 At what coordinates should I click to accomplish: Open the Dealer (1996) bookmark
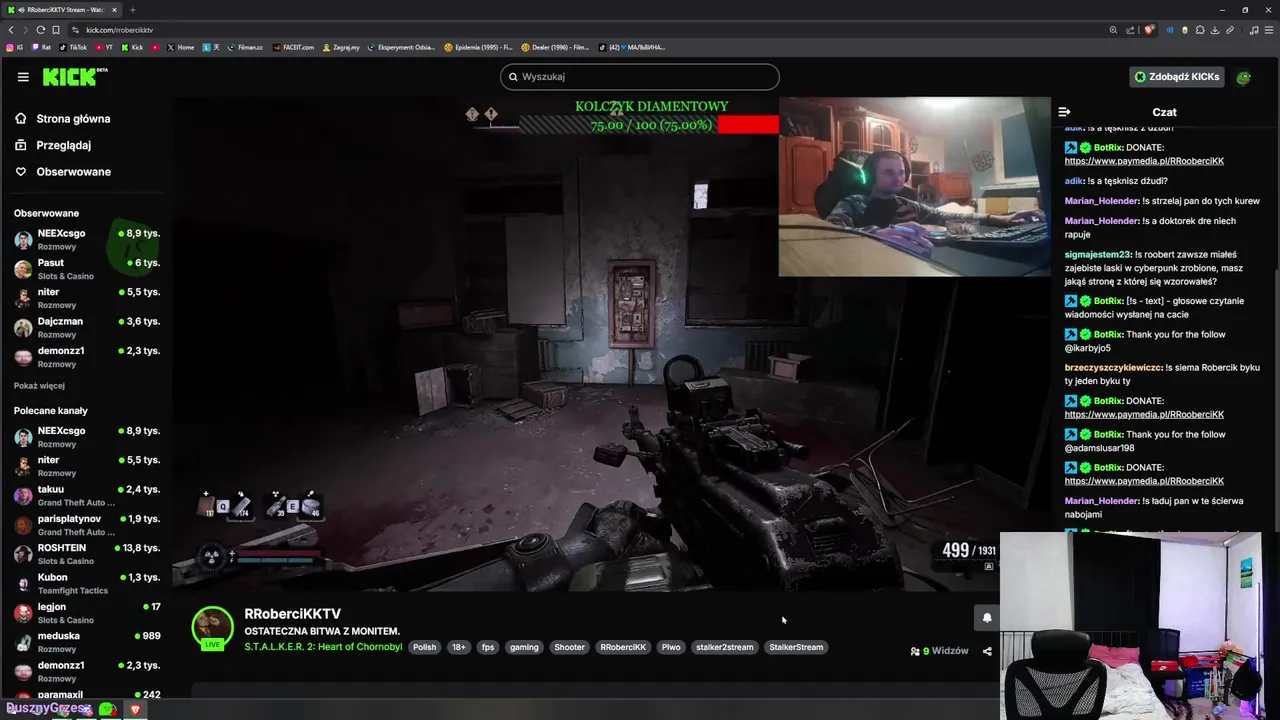[x=555, y=47]
